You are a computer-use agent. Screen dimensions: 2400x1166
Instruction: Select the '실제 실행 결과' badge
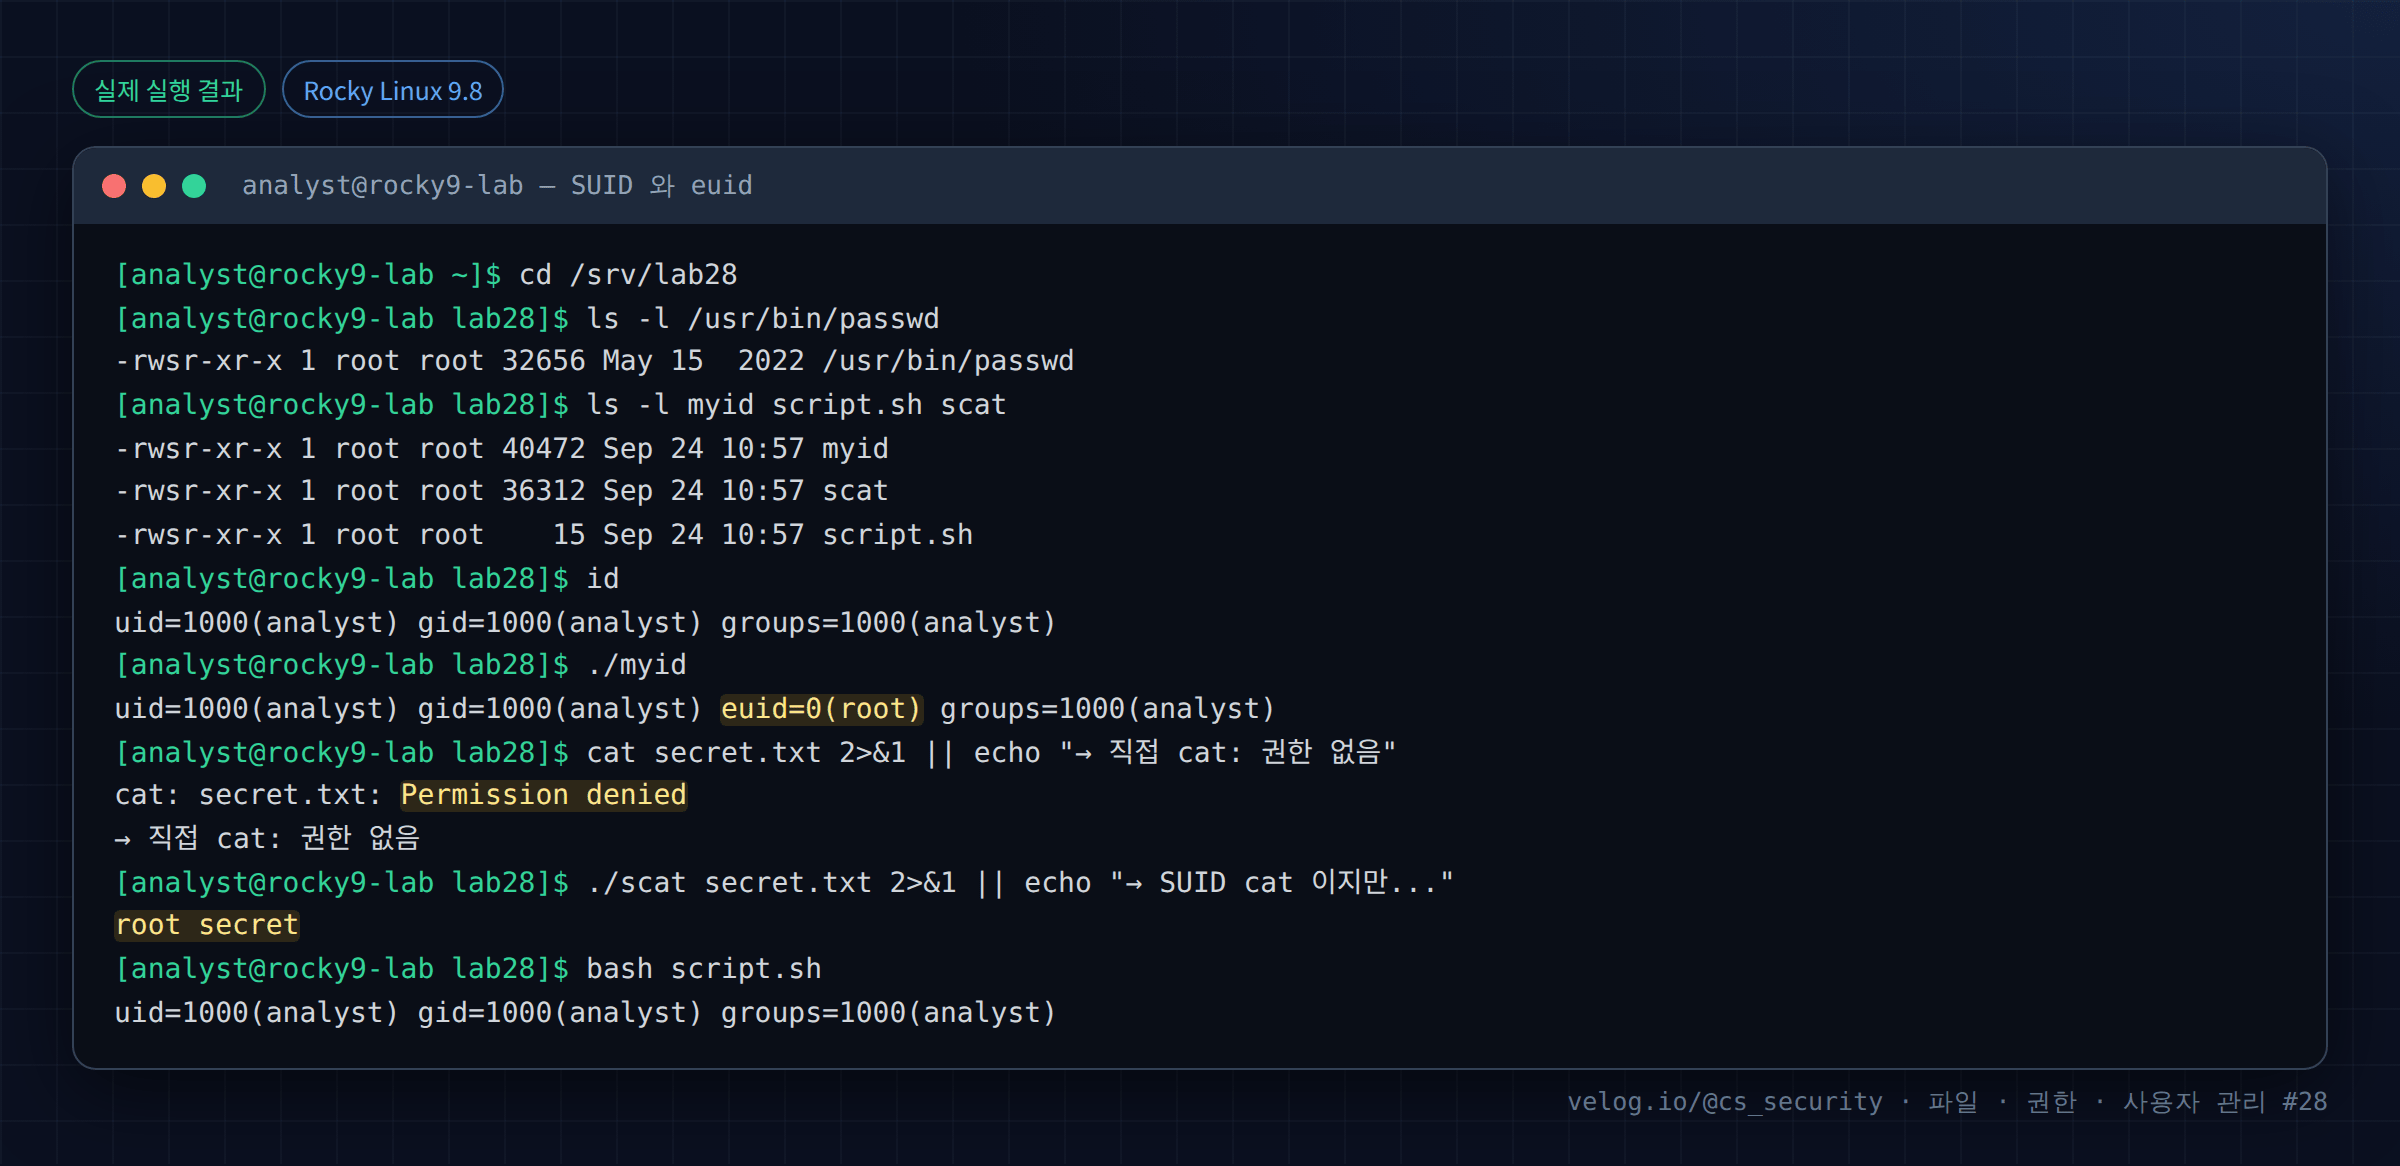point(169,90)
